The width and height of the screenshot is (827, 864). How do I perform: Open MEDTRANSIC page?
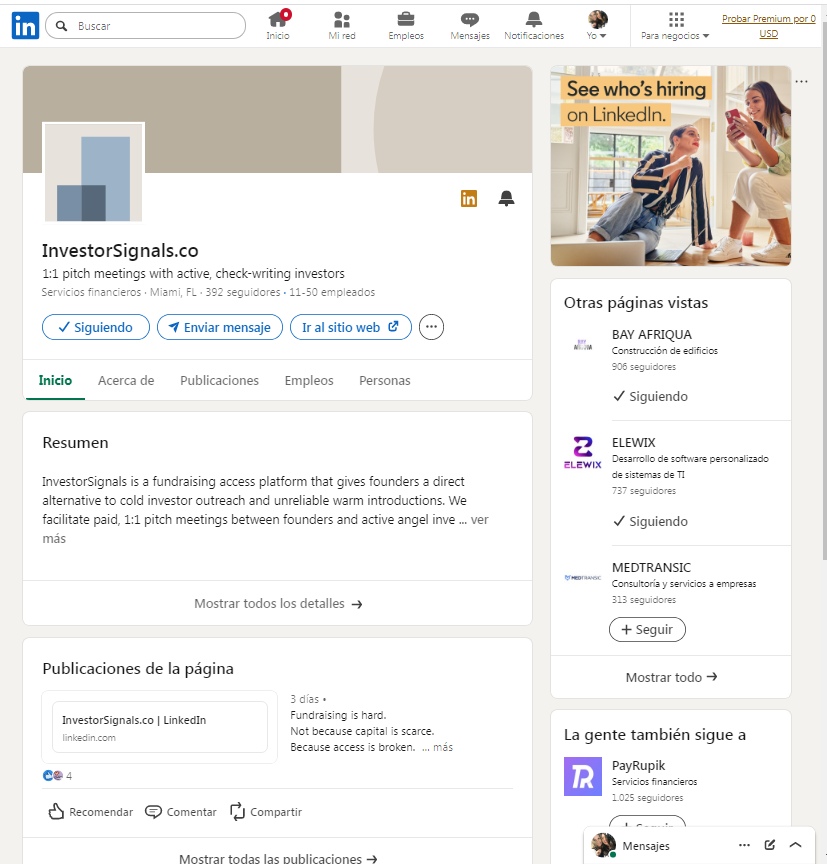coord(651,568)
